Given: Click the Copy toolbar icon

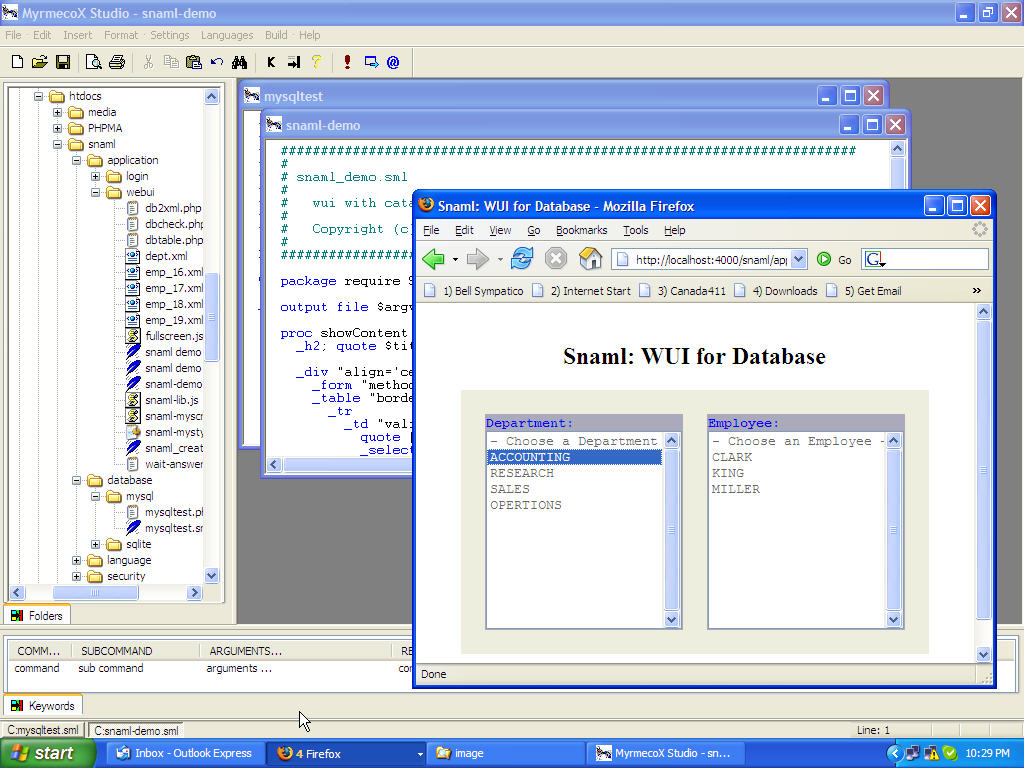Looking at the screenshot, I should tap(171, 62).
